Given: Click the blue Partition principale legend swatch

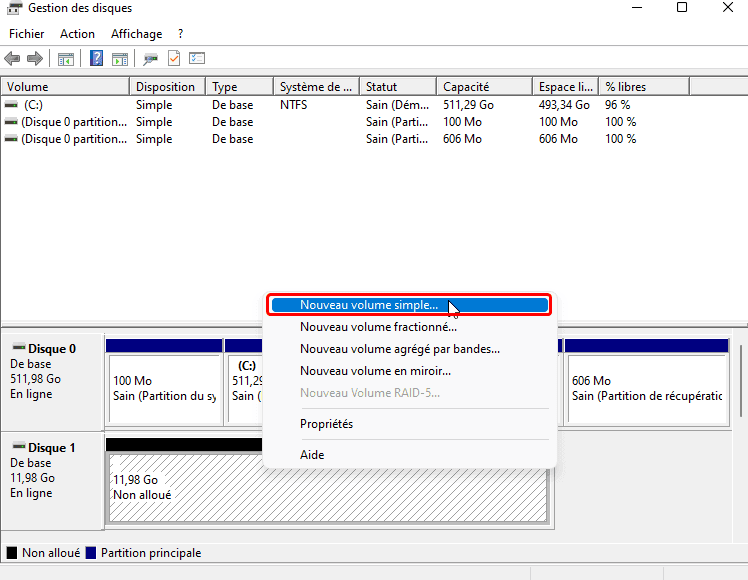Looking at the screenshot, I should coord(91,553).
